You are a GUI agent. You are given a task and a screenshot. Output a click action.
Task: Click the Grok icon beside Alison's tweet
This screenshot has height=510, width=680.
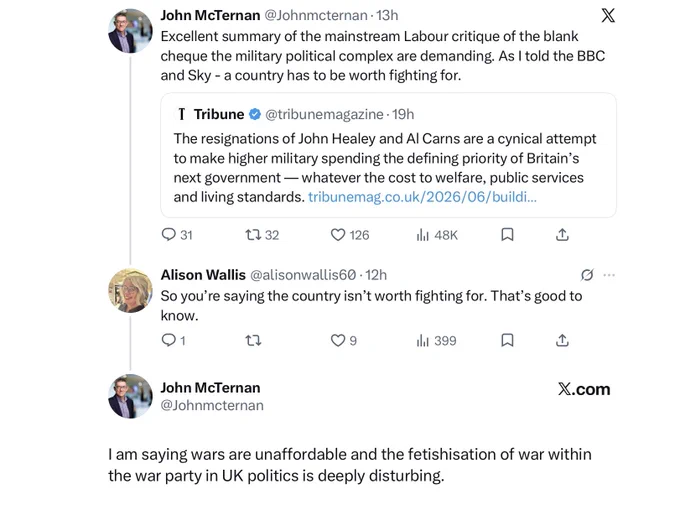(587, 275)
